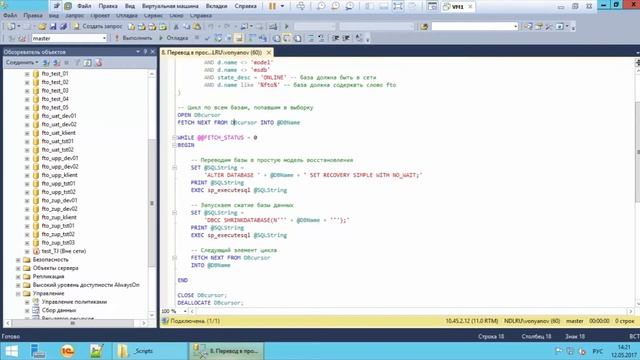Select fto_zup_tst03 database

click(58, 243)
